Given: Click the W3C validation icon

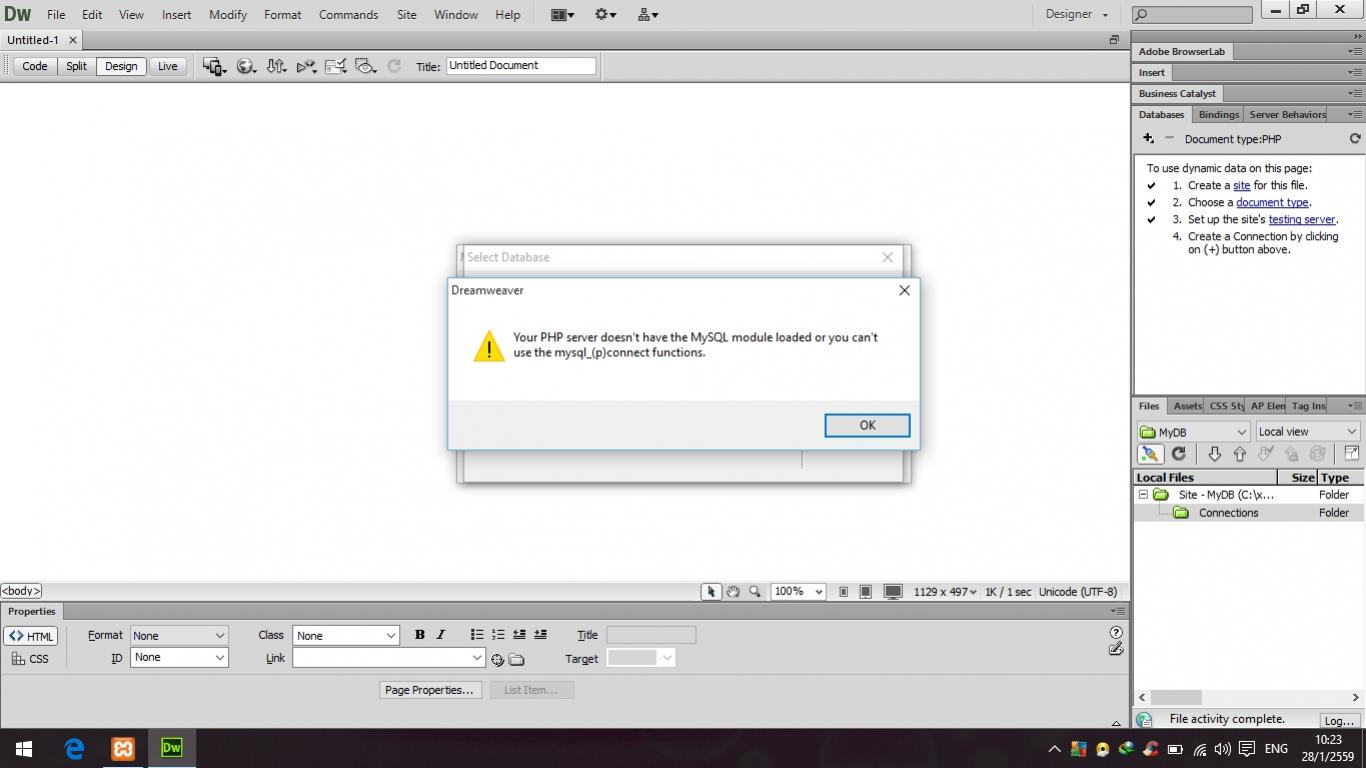Looking at the screenshot, I should click(306, 66).
